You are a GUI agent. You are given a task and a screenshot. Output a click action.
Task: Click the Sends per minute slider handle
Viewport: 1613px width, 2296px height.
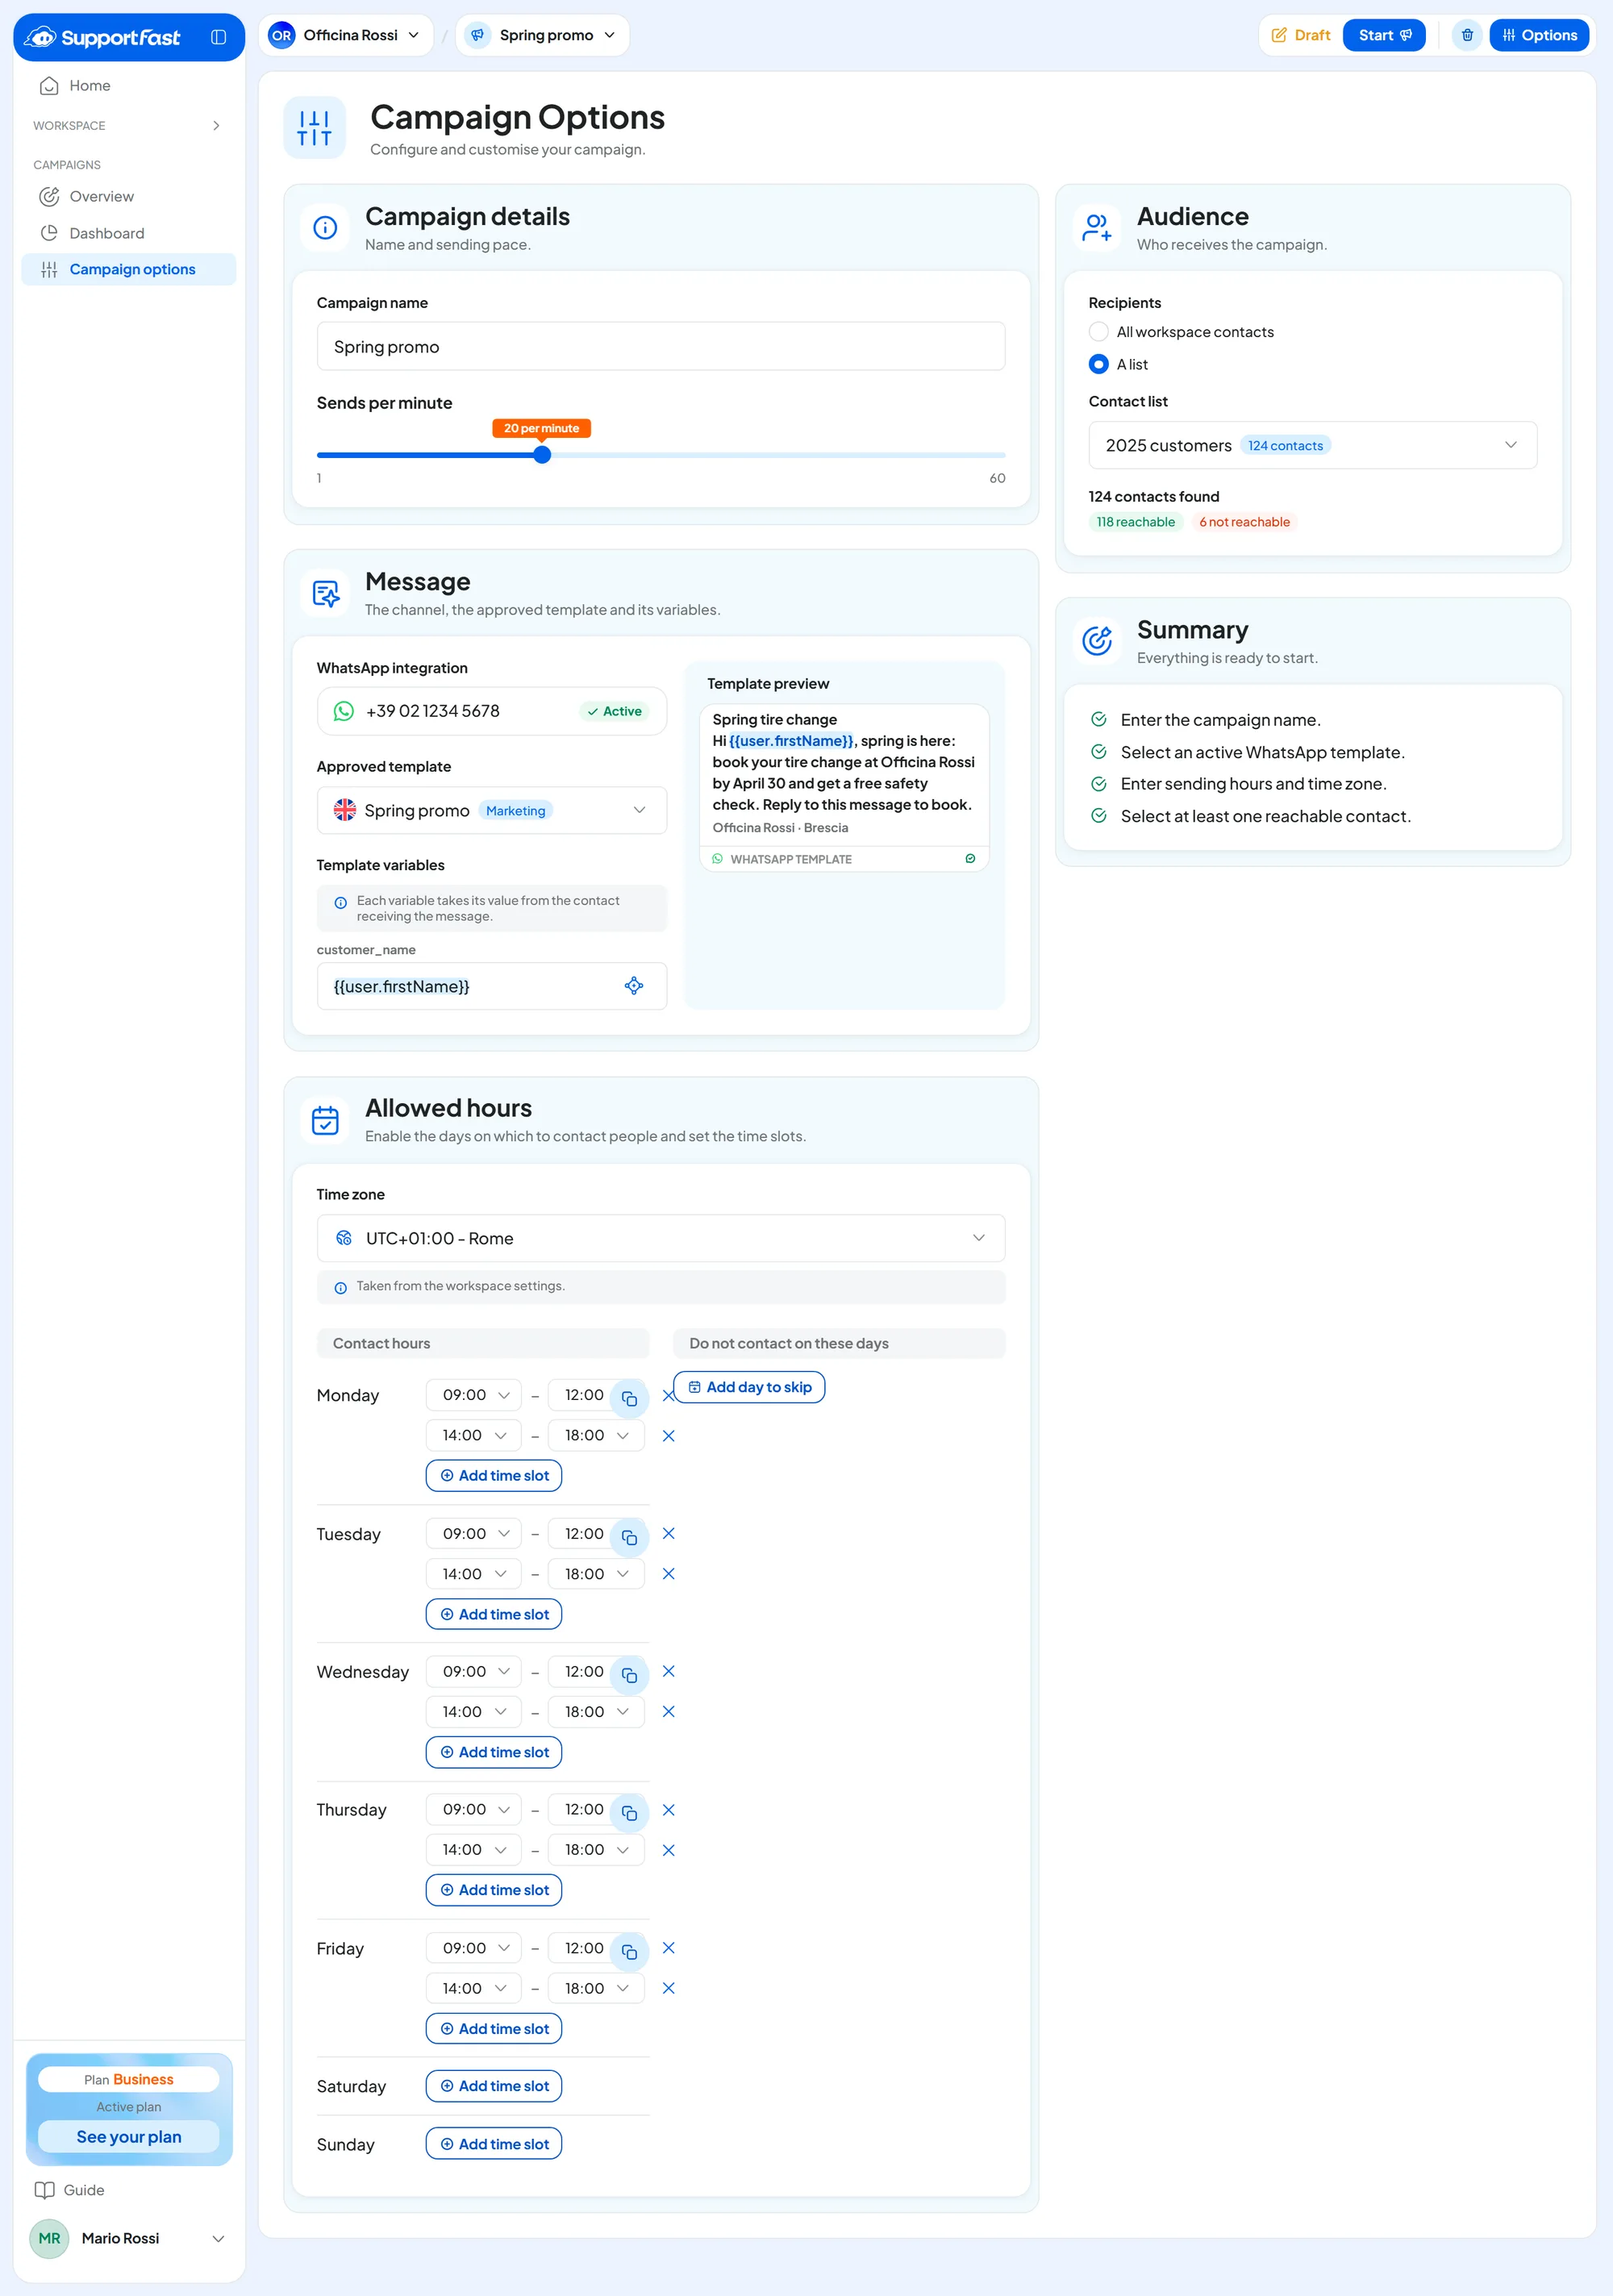(x=542, y=455)
